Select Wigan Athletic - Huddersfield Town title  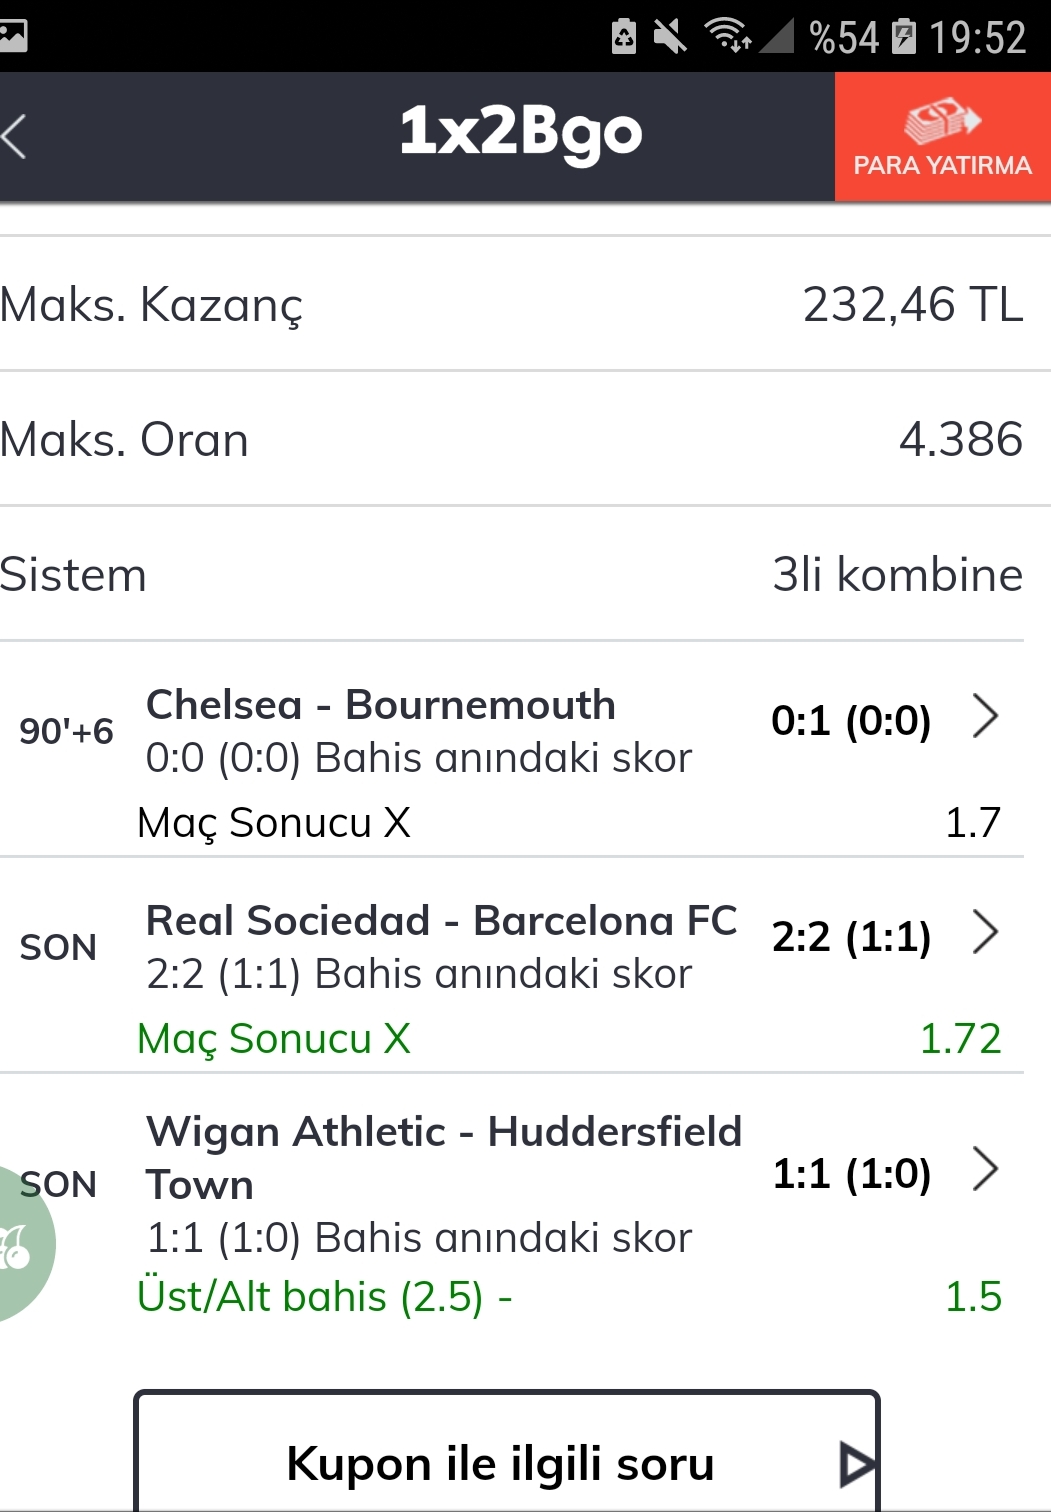(444, 1158)
